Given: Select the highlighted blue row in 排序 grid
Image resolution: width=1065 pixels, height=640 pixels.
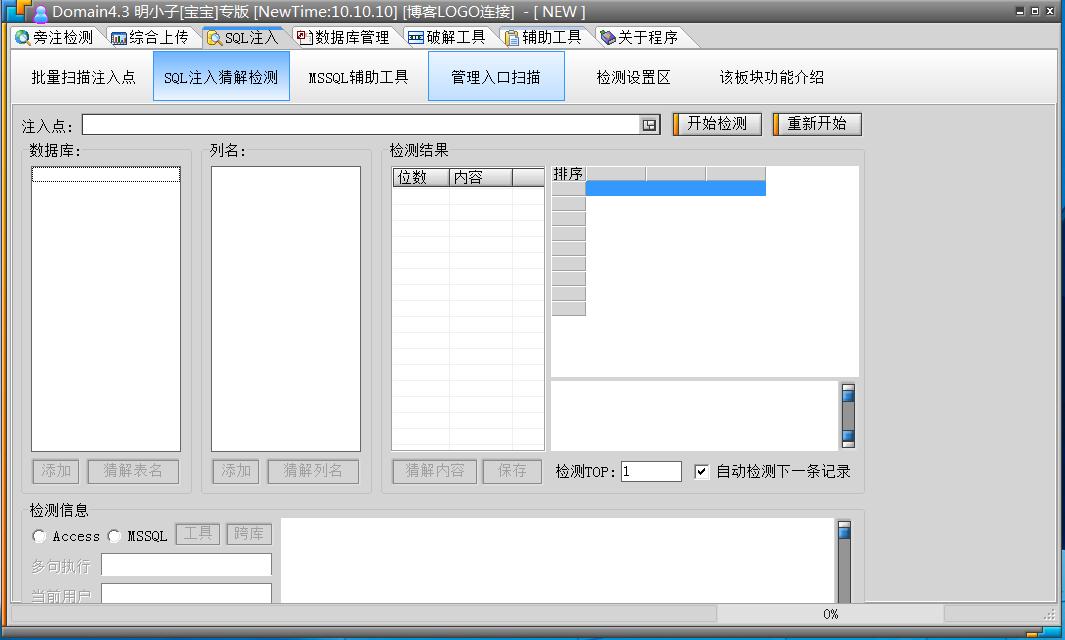Looking at the screenshot, I should coord(676,188).
